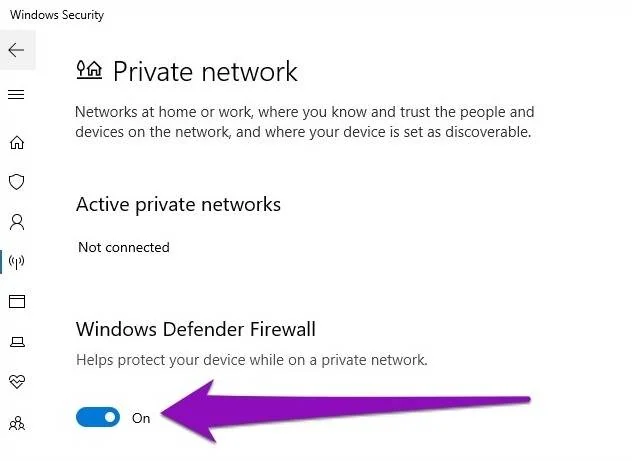Viewport: 632px width, 461px height.
Task: Click the Not connected status text
Action: (124, 247)
